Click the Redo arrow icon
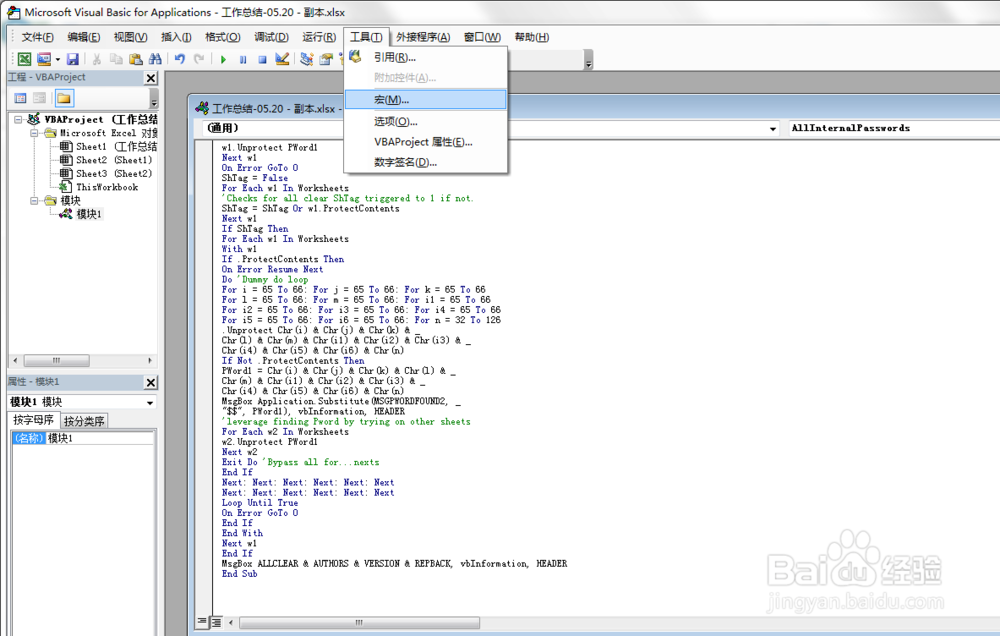Viewport: 1000px width, 636px height. point(199,59)
